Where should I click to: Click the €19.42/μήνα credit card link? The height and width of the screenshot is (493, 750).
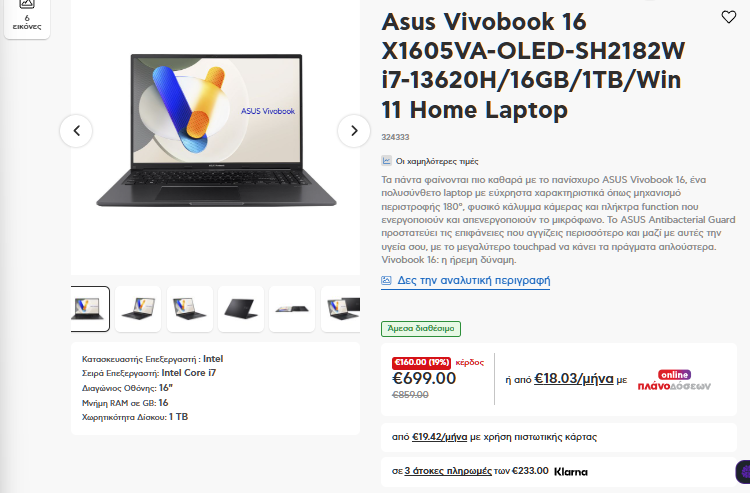click(440, 437)
